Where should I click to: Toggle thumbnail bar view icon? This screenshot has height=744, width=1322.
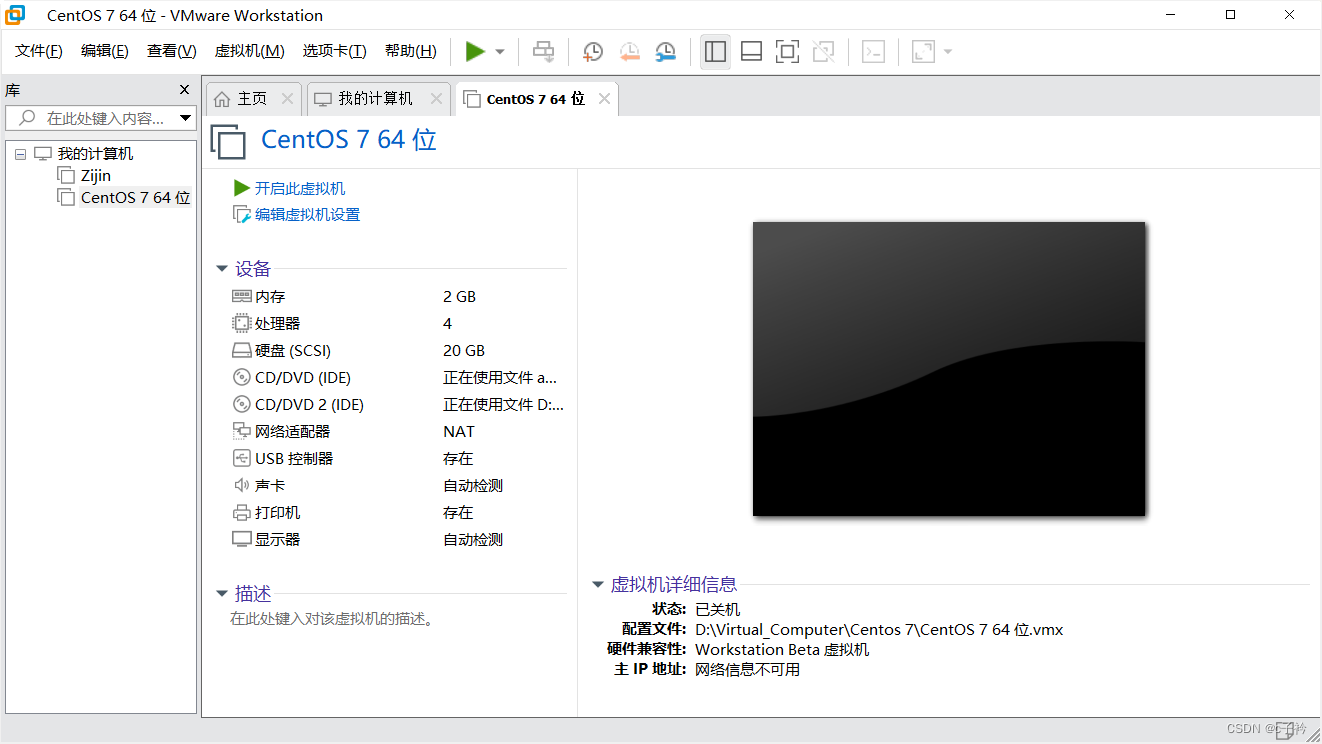coord(752,51)
